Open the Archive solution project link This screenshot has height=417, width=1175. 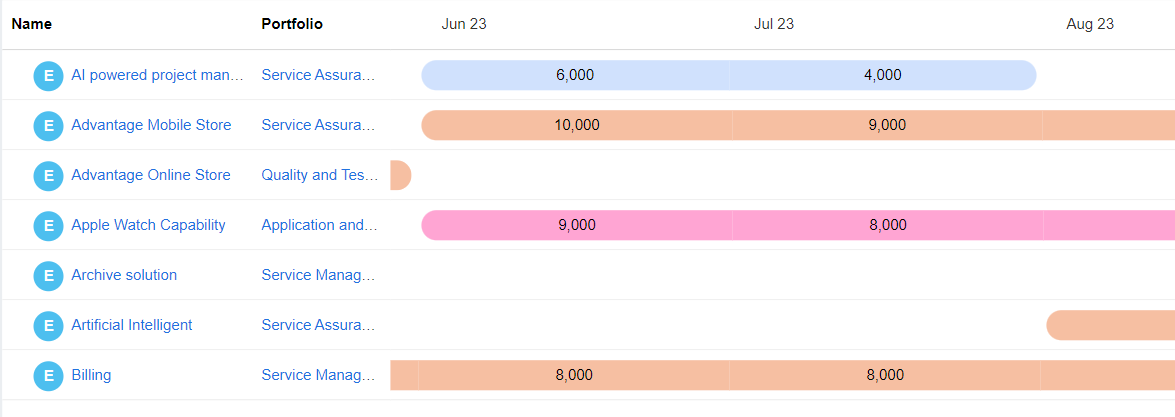tap(124, 275)
